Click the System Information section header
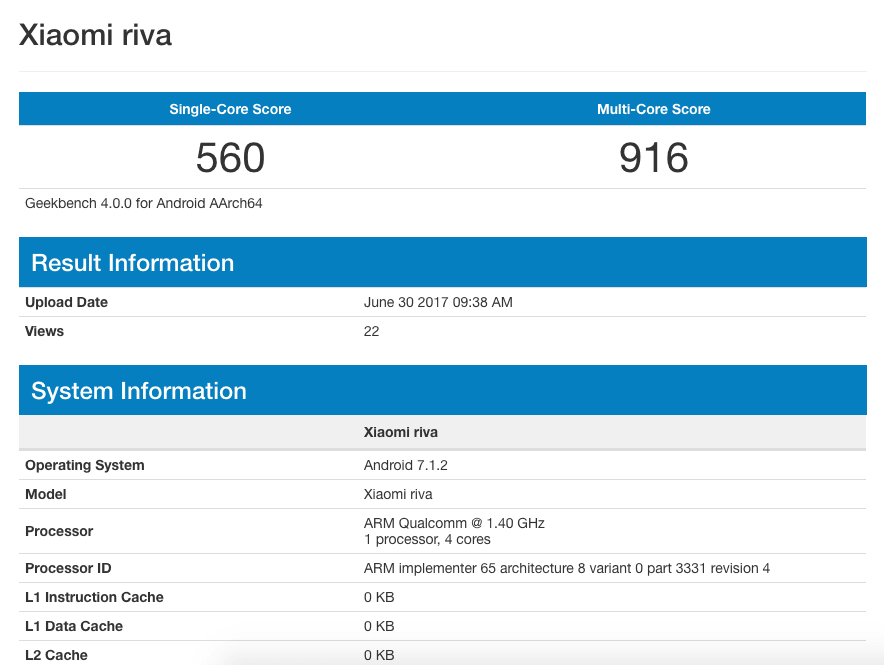884x665 pixels. tap(443, 390)
